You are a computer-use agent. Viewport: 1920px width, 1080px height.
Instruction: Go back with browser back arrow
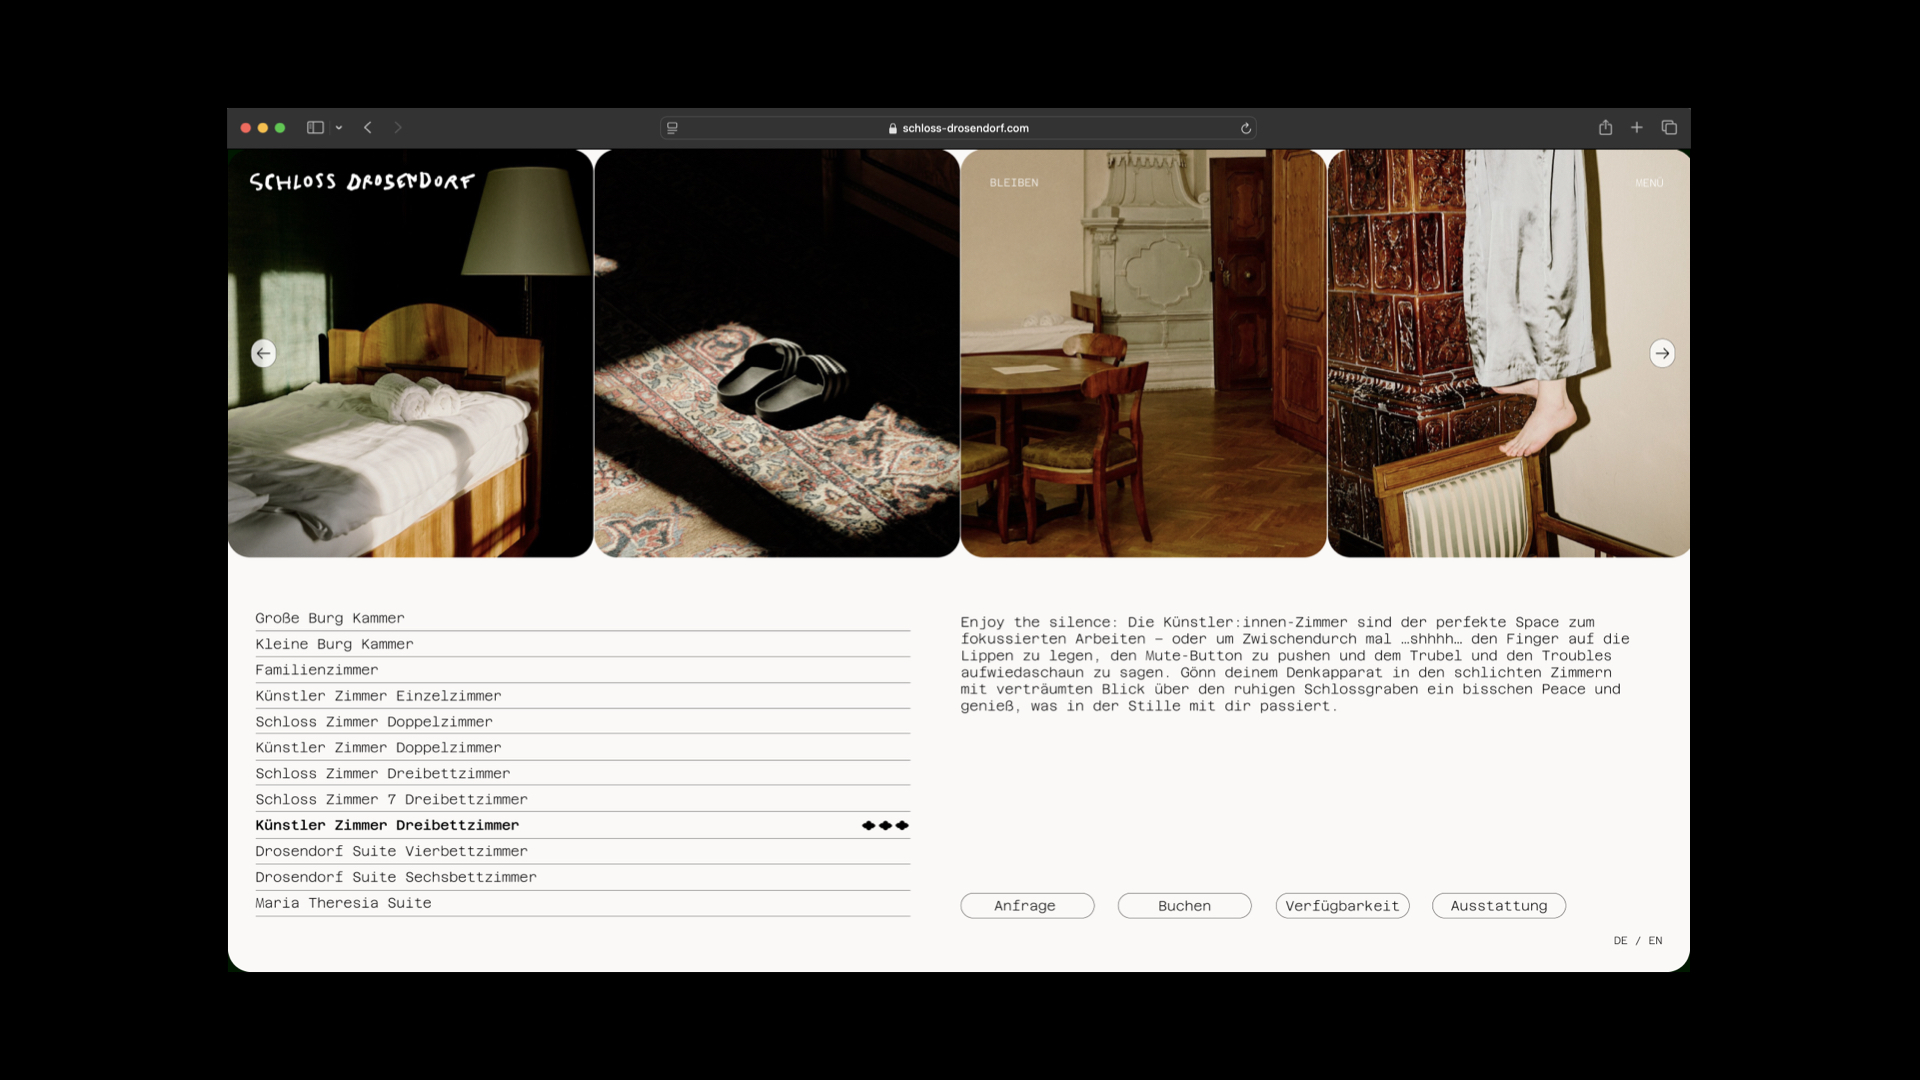tap(368, 128)
